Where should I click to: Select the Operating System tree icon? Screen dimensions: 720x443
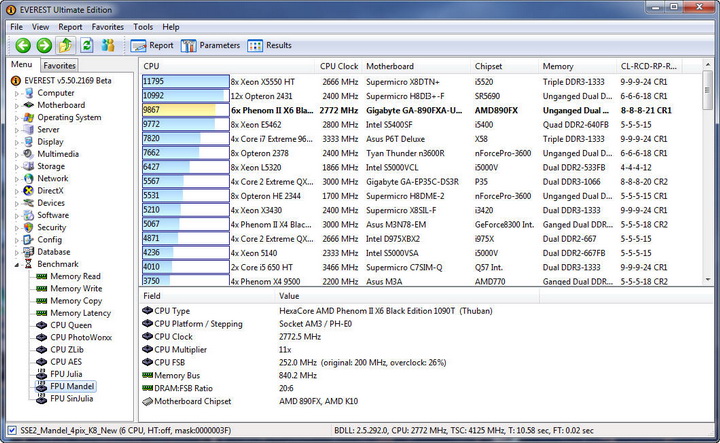[29, 117]
